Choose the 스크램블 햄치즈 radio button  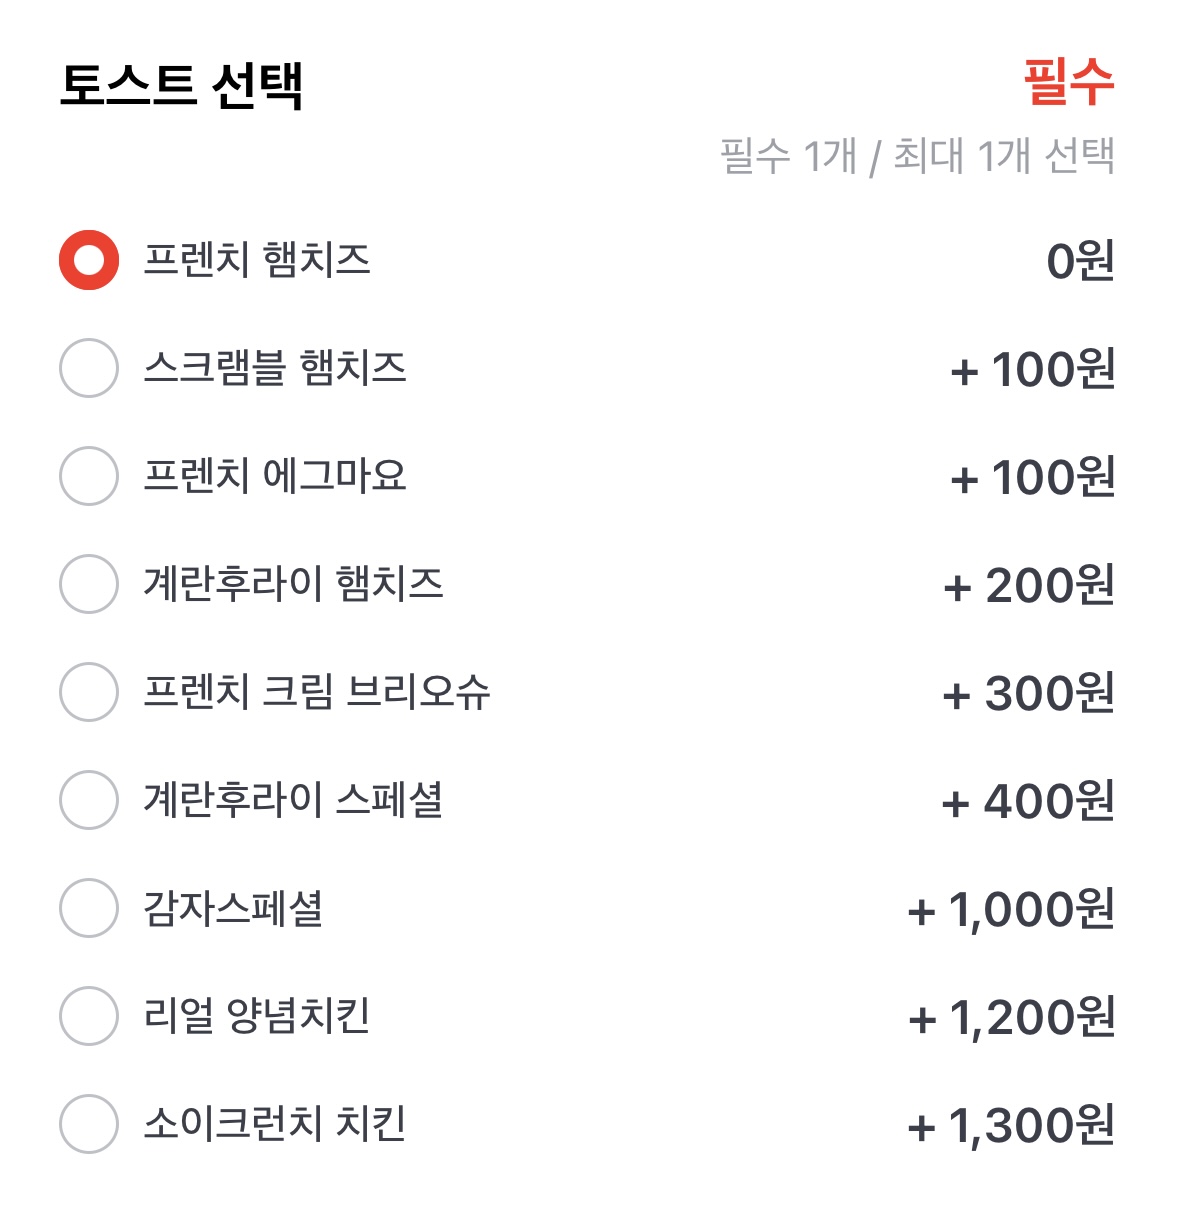[89, 368]
